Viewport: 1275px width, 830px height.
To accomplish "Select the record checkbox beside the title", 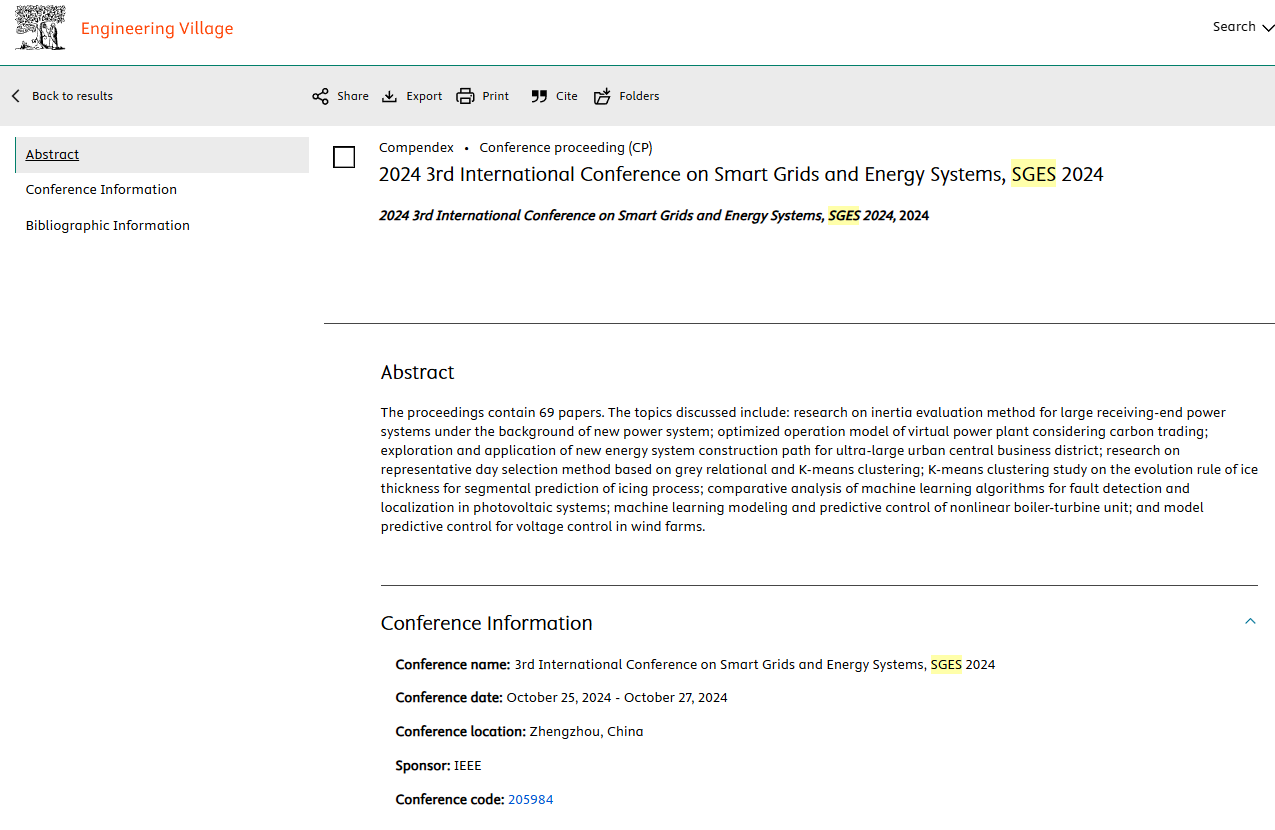I will tap(344, 157).
